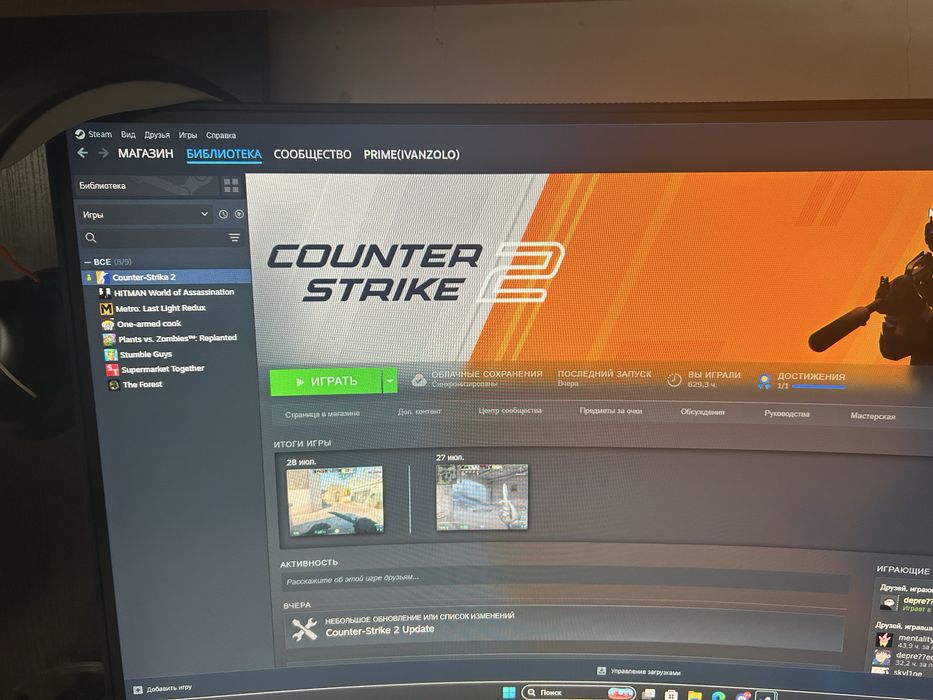Open the Справка menu
The width and height of the screenshot is (933, 700).
point(221,135)
